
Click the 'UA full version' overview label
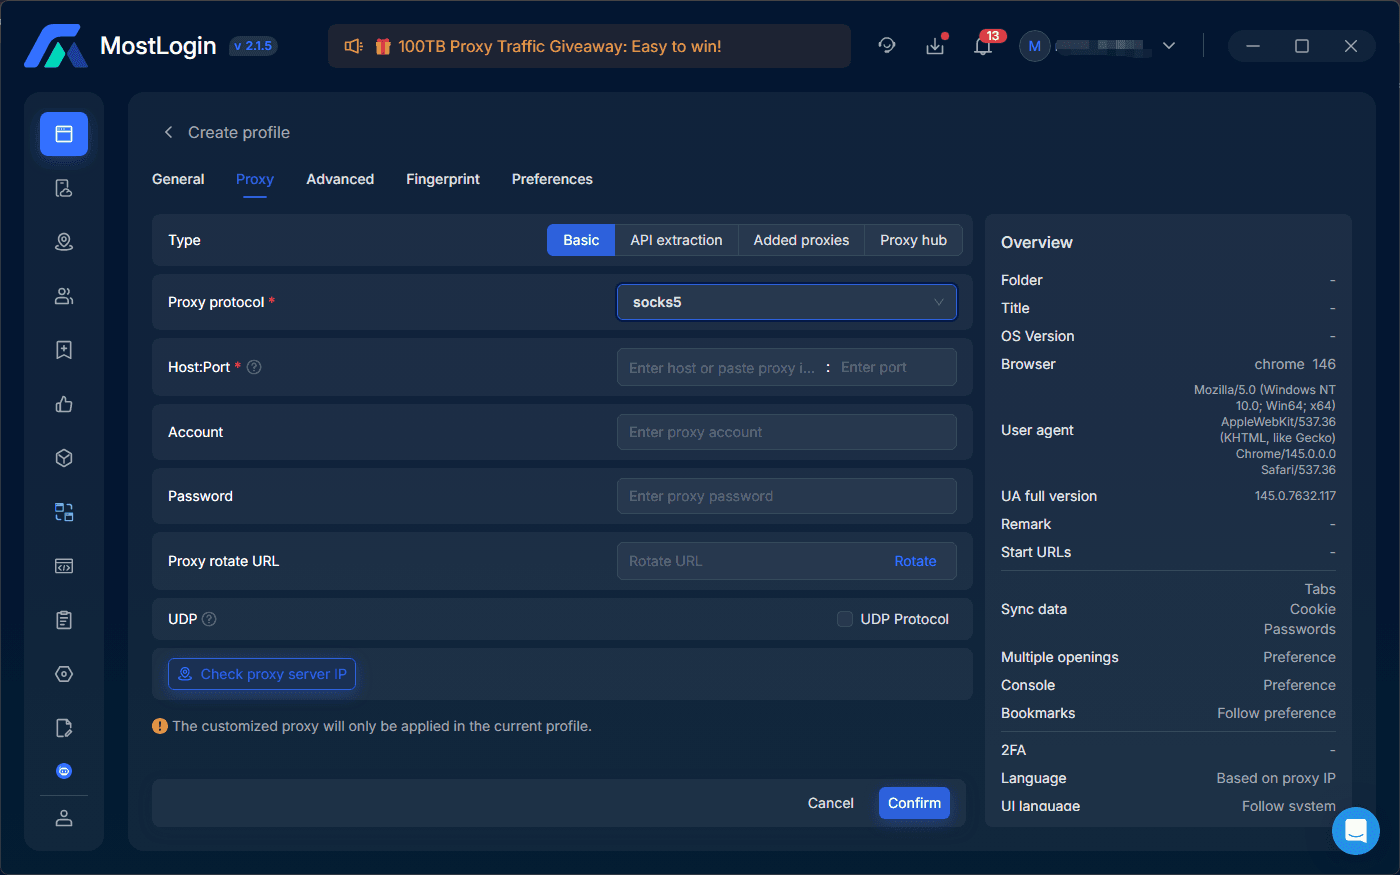pyautogui.click(x=1049, y=496)
